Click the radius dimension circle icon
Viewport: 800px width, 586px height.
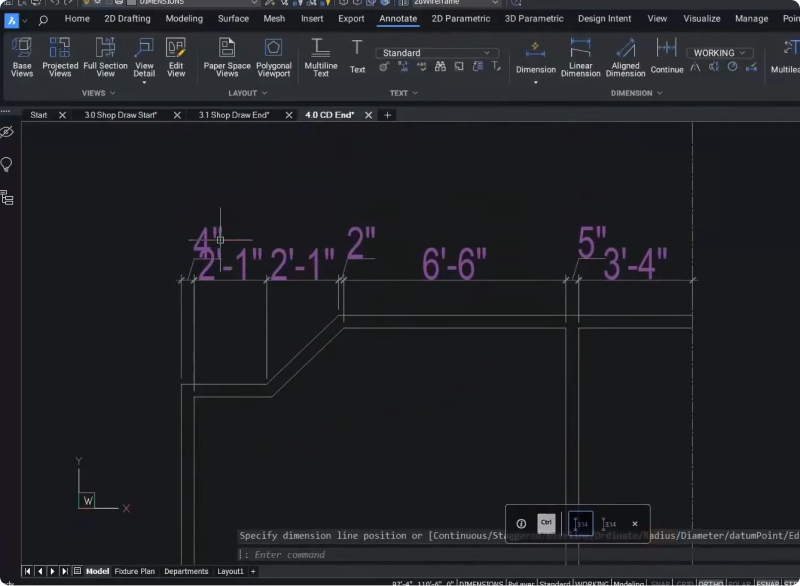click(x=732, y=67)
